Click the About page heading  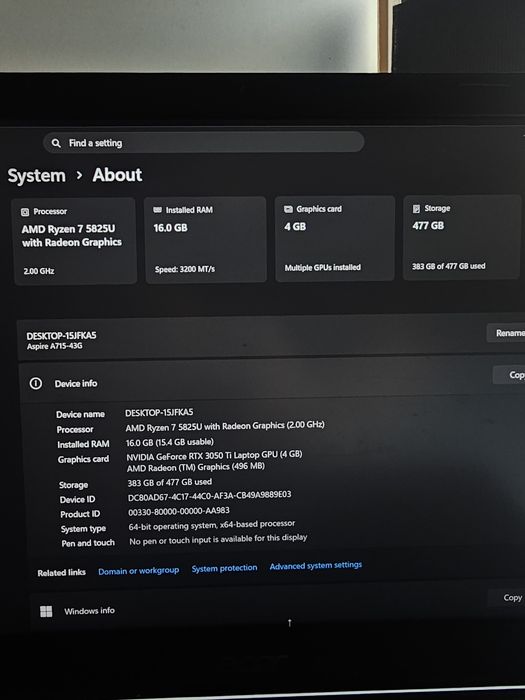click(x=117, y=175)
